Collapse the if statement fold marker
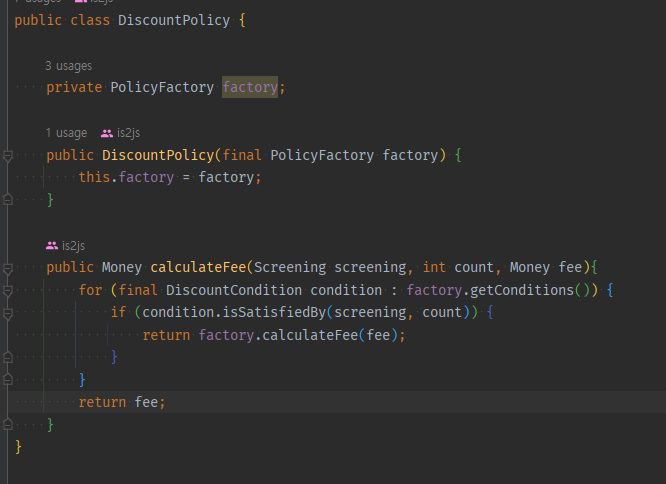 pos(7,314)
